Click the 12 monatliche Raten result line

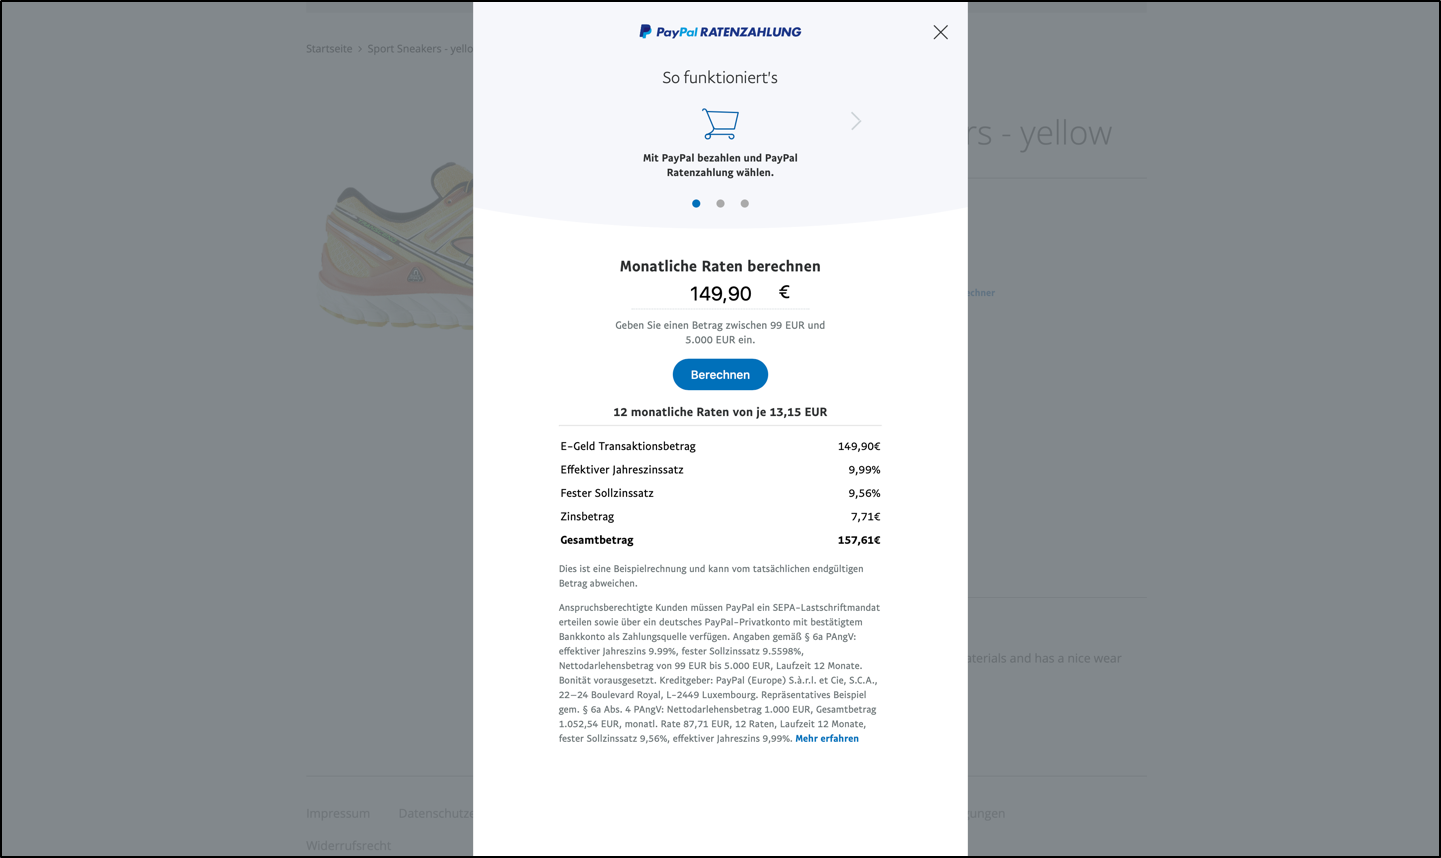coord(720,411)
